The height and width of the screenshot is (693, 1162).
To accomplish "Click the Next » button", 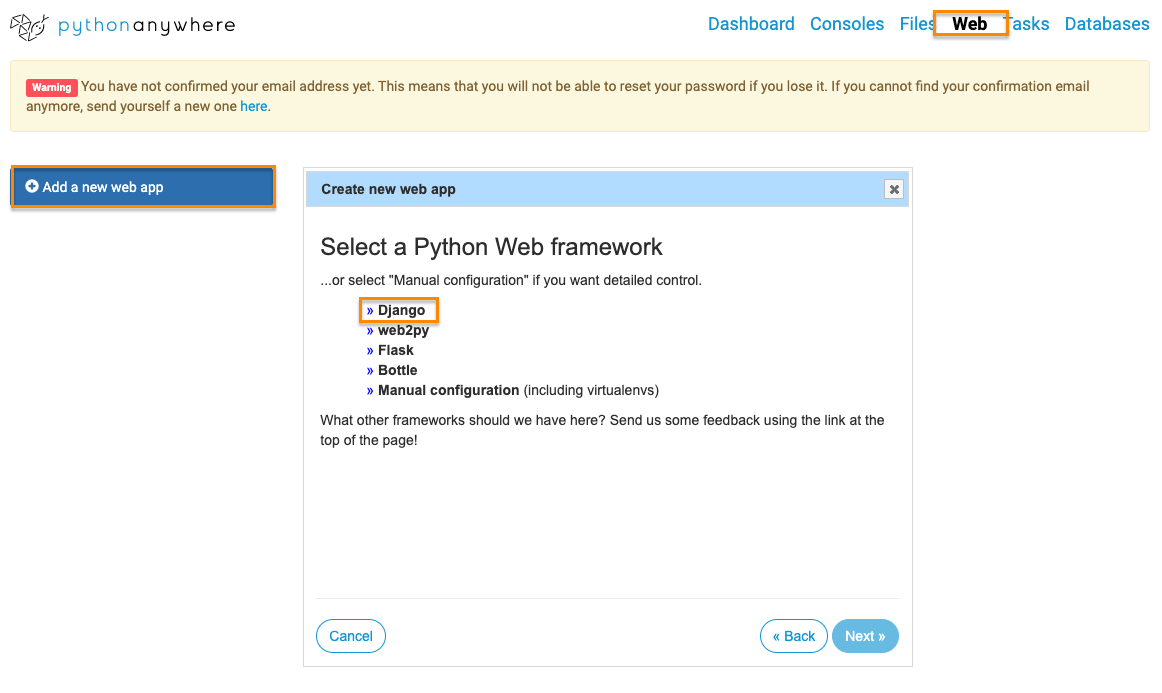I will 865,636.
